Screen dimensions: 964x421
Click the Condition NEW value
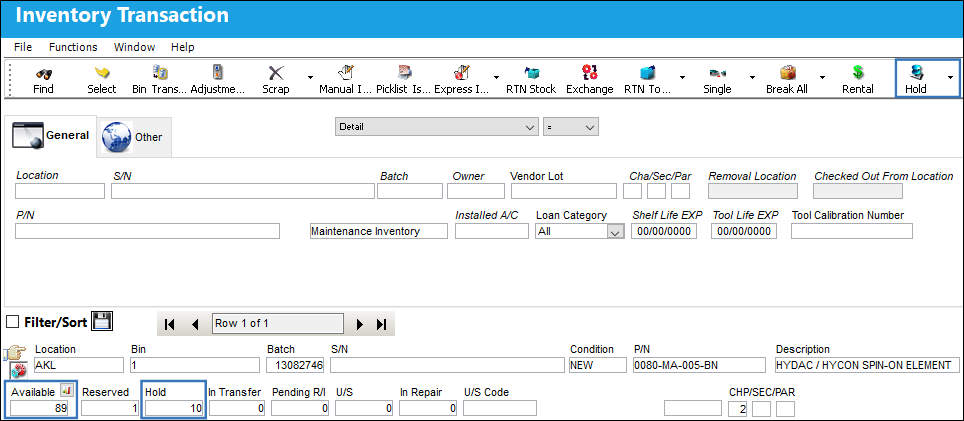(x=598, y=365)
